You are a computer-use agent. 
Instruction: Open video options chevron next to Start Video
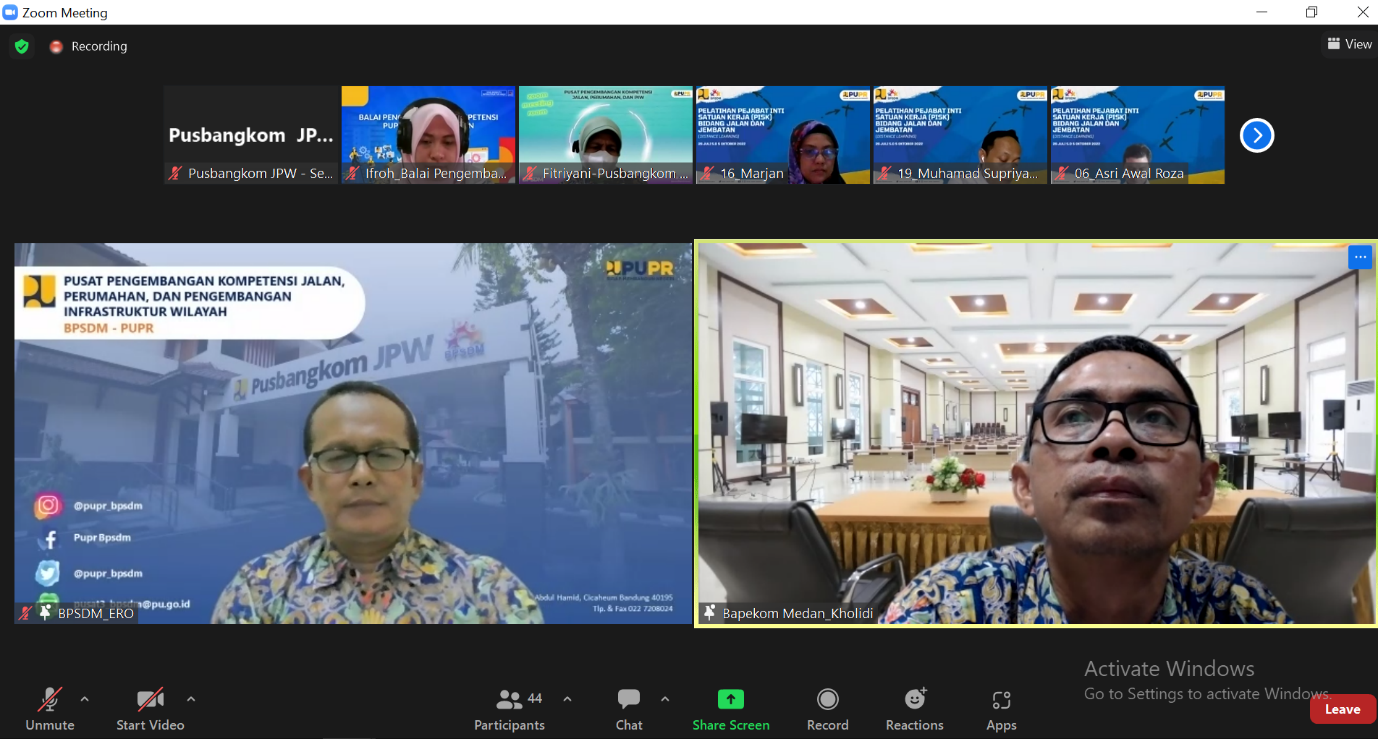[190, 699]
